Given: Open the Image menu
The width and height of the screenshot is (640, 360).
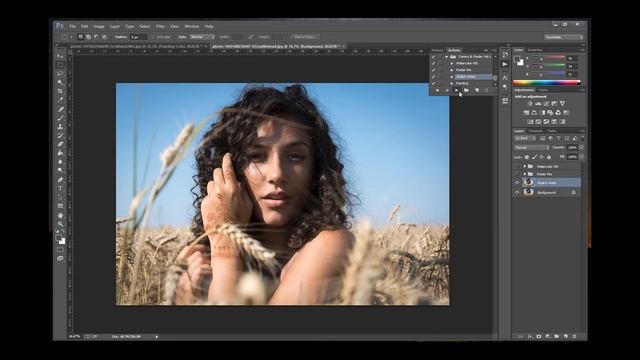Looking at the screenshot, I should 99,26.
